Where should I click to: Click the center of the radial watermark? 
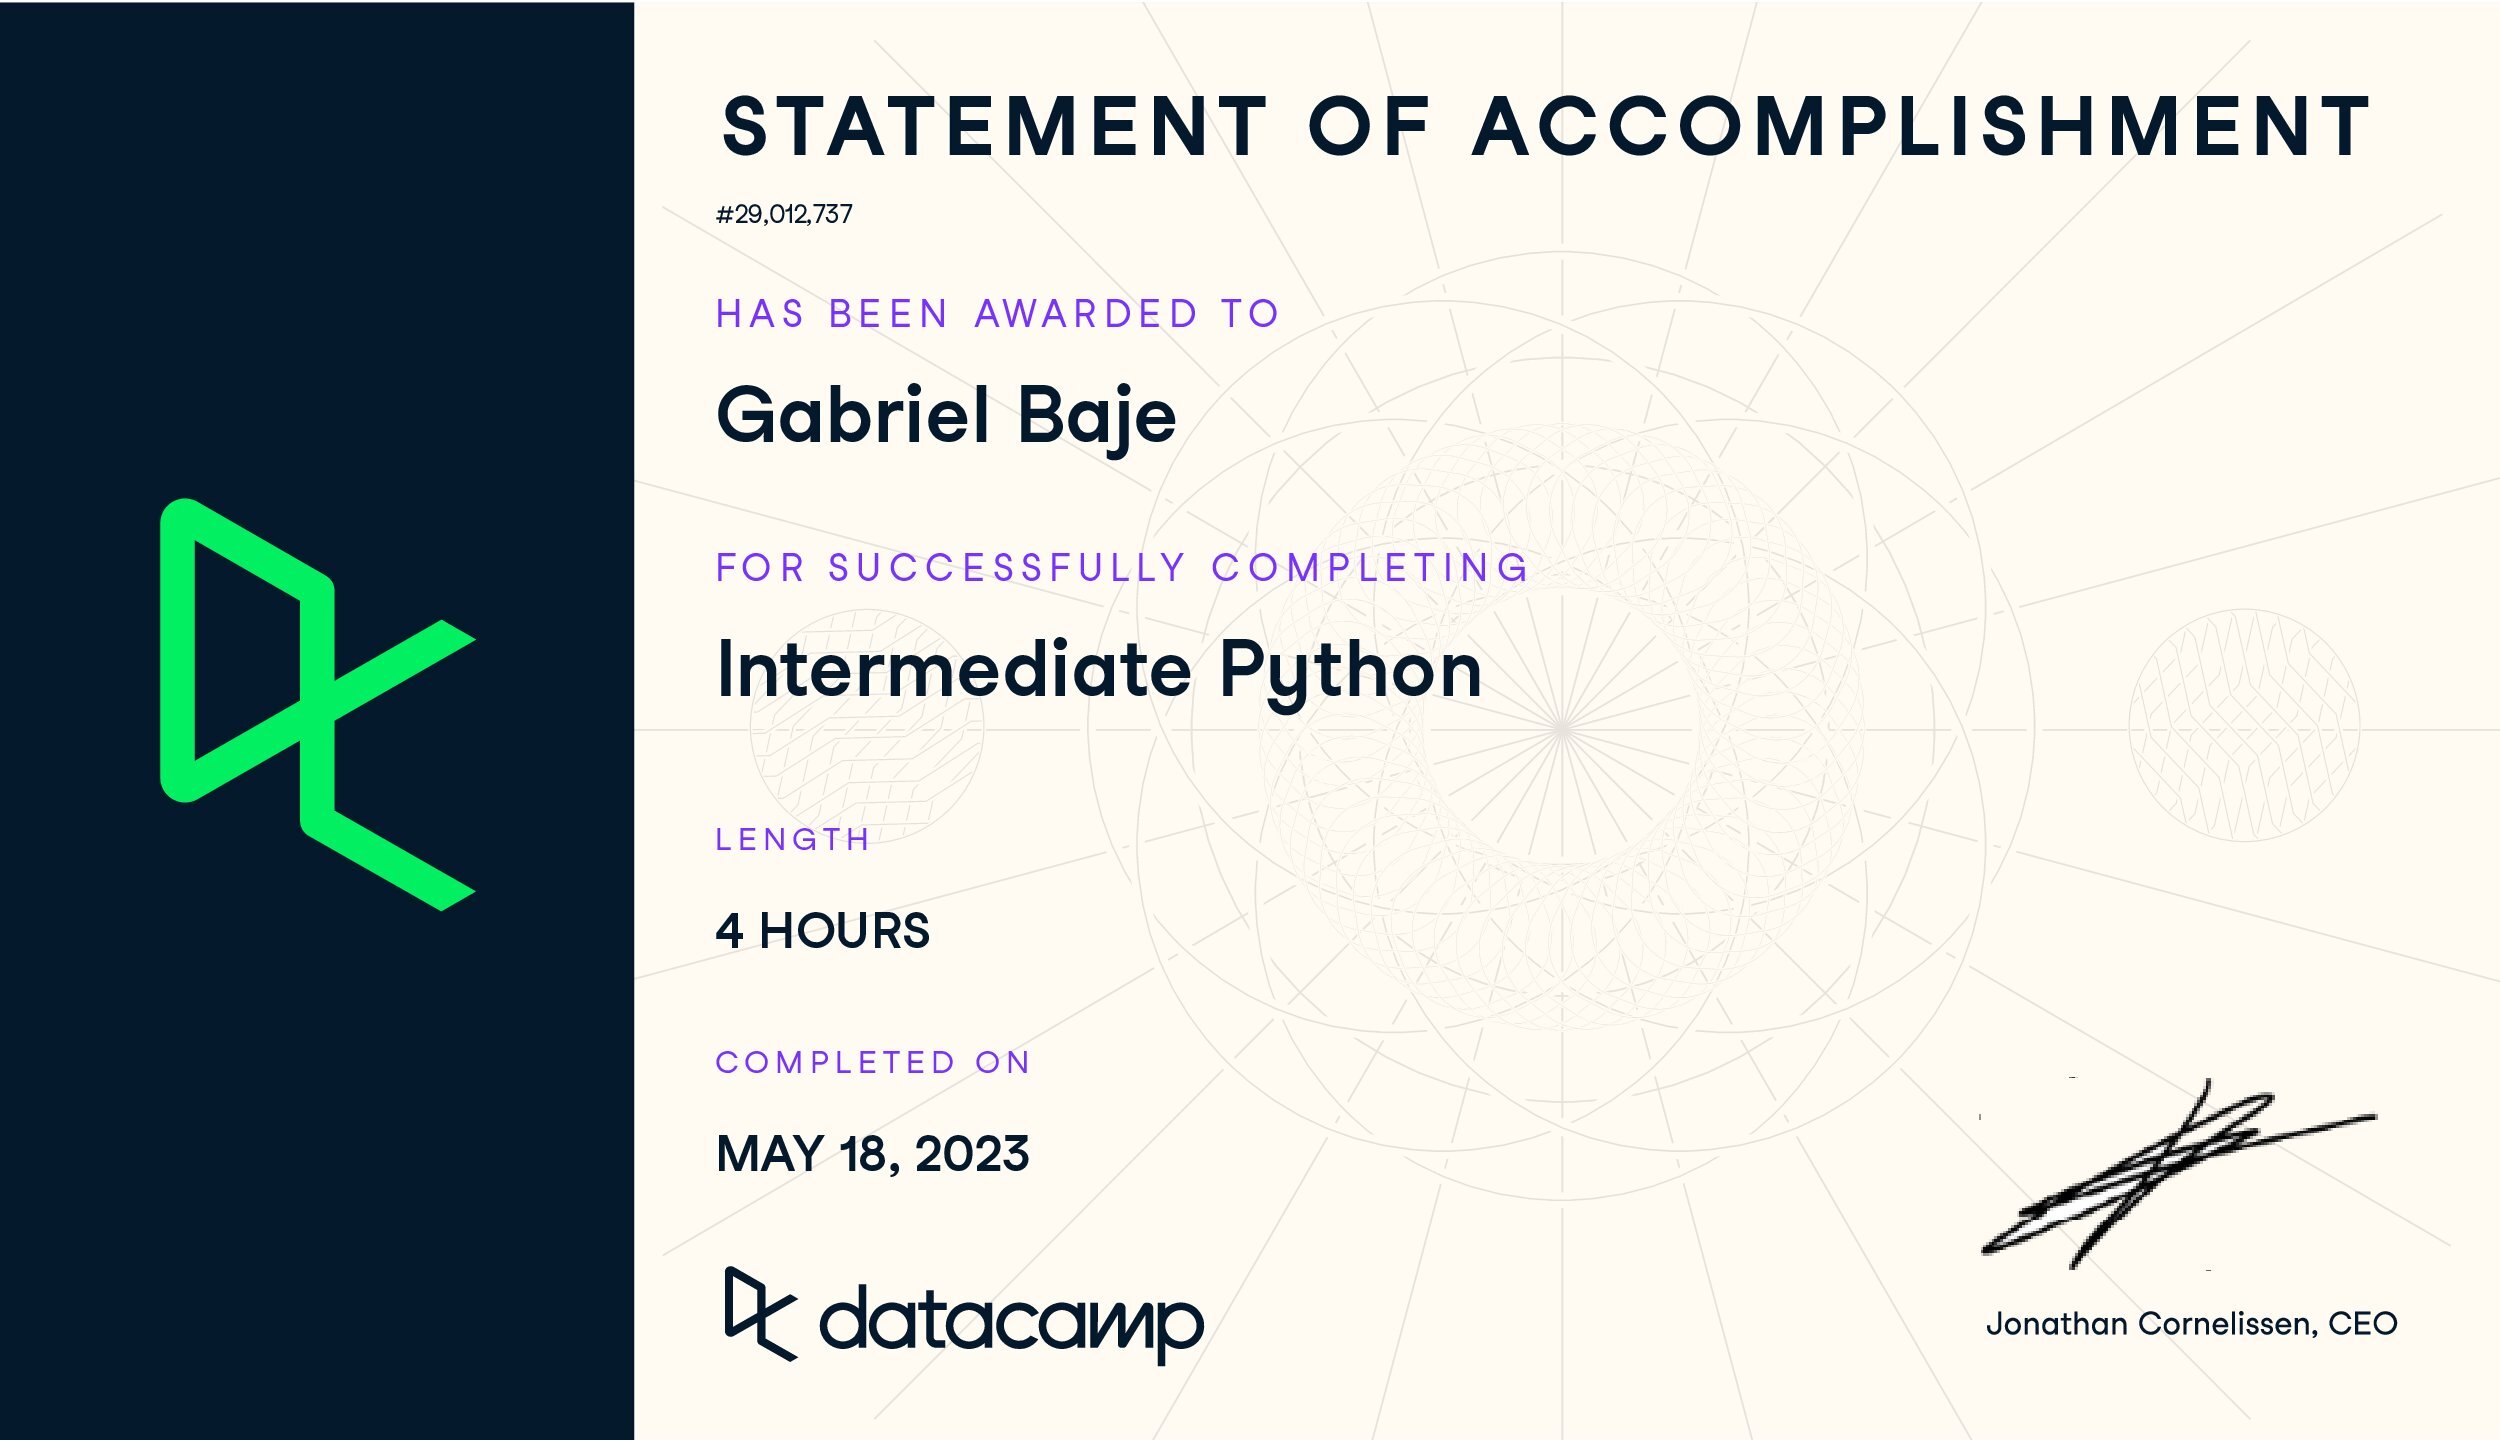[1561, 729]
